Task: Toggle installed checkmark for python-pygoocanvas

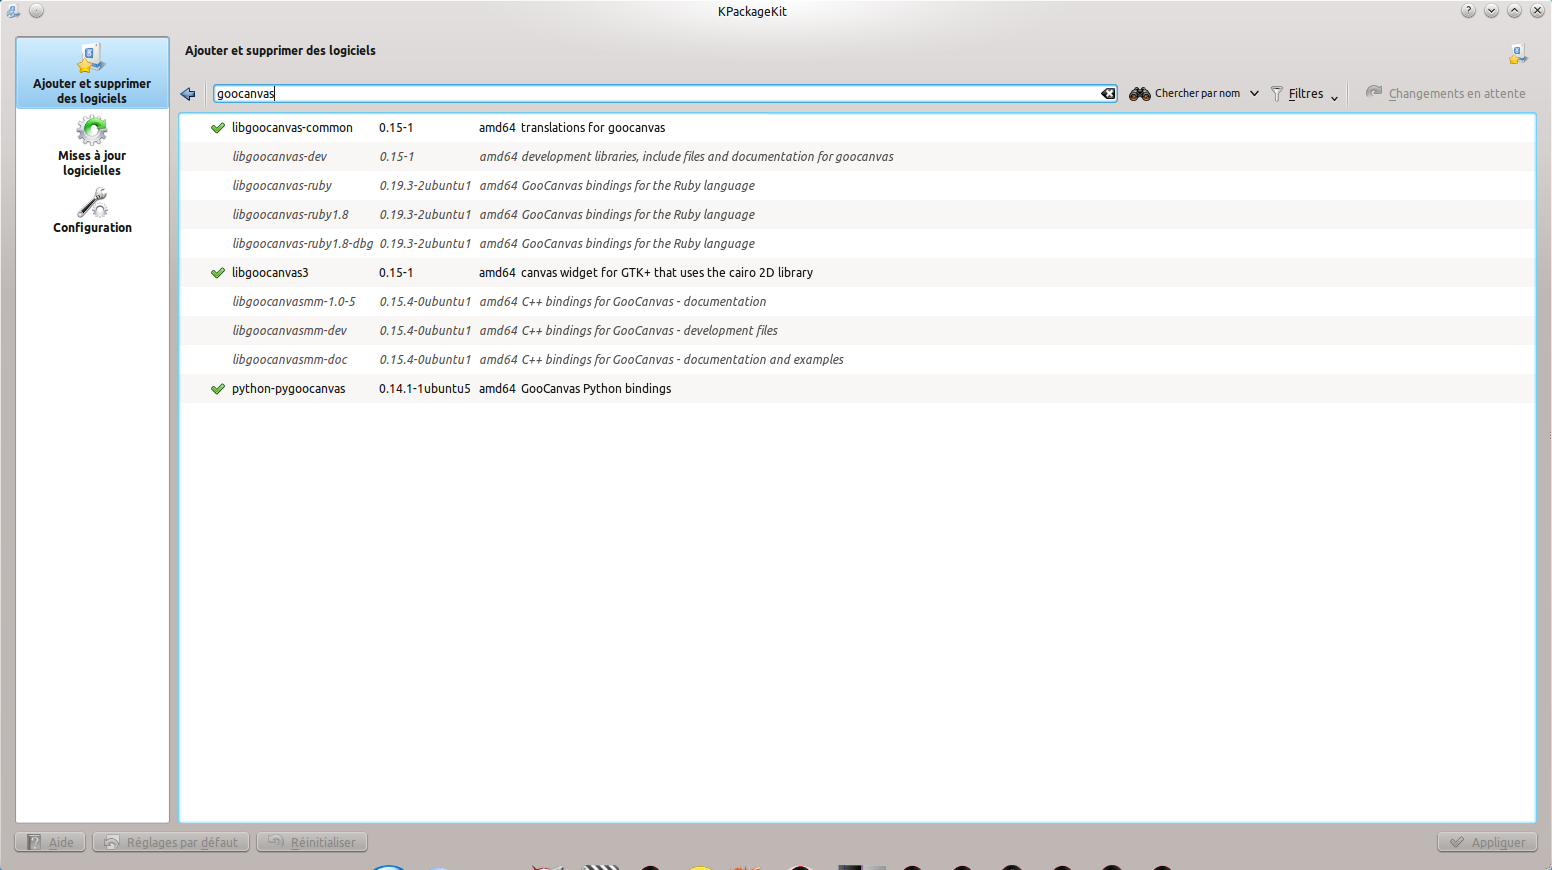Action: [x=218, y=389]
